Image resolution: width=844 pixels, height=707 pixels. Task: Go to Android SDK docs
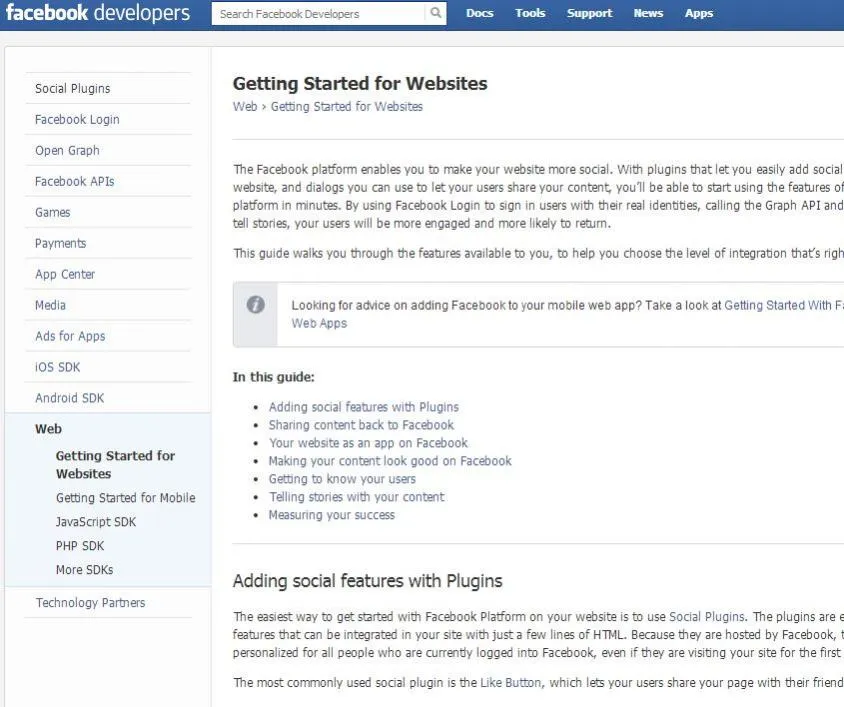point(69,398)
